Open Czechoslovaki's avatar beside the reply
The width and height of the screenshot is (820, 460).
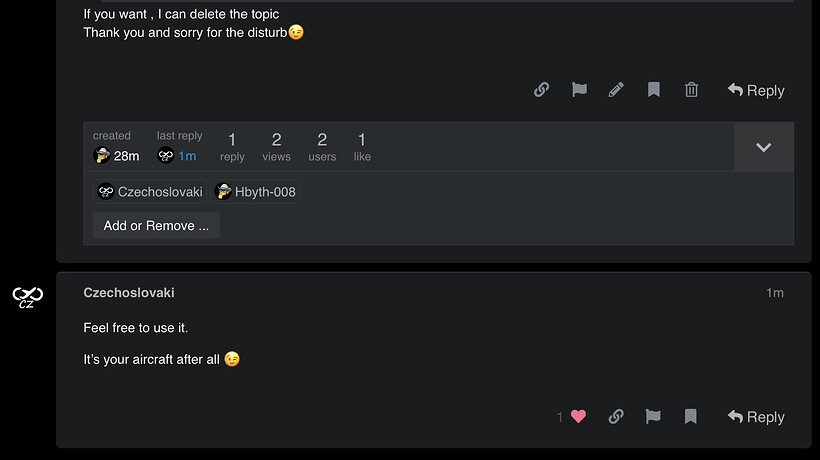point(27,297)
